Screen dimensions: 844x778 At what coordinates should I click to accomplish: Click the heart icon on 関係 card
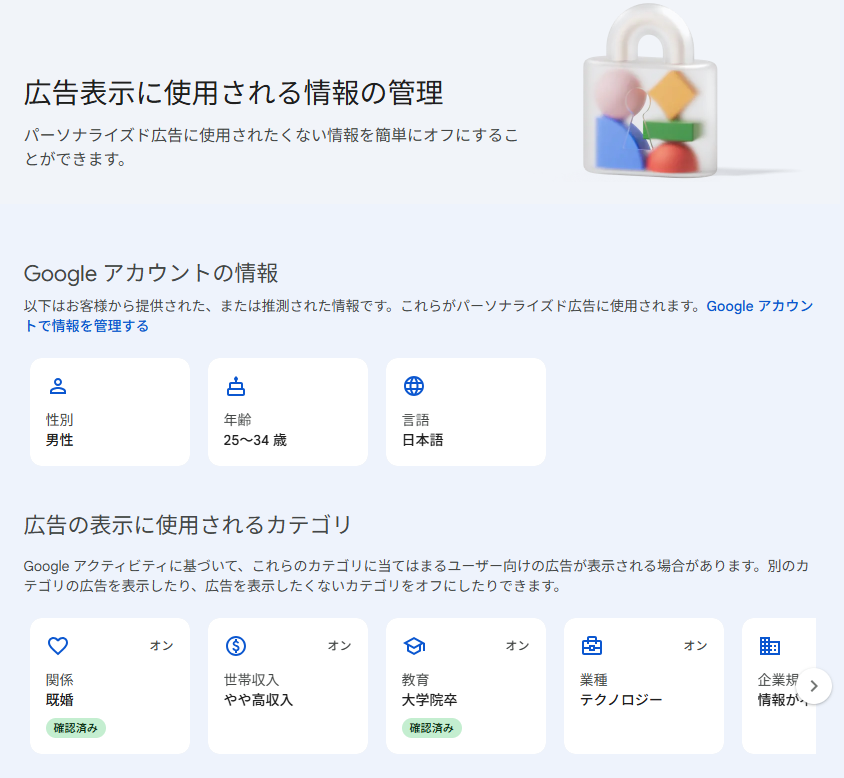click(58, 646)
